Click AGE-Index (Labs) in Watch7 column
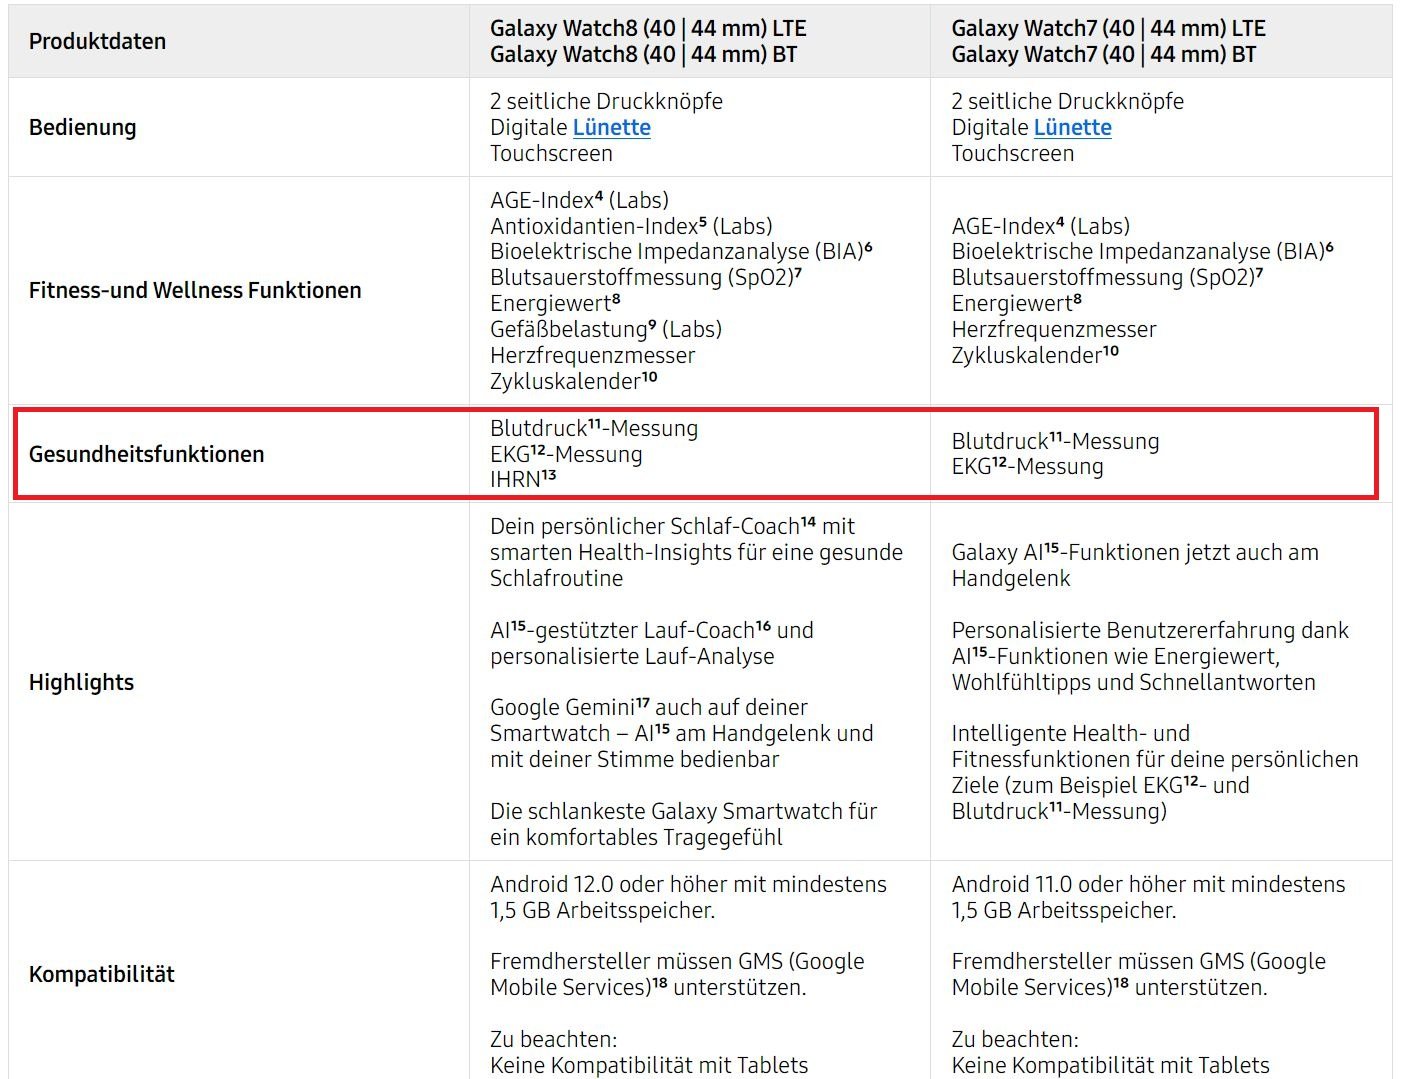The width and height of the screenshot is (1403, 1079). (1041, 226)
